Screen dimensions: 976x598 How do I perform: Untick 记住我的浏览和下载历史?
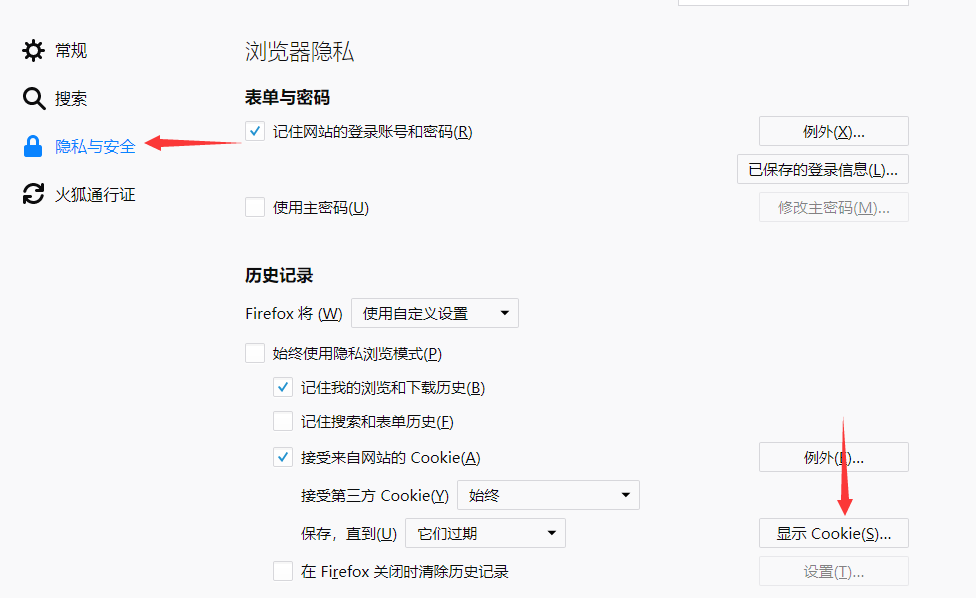click(283, 387)
